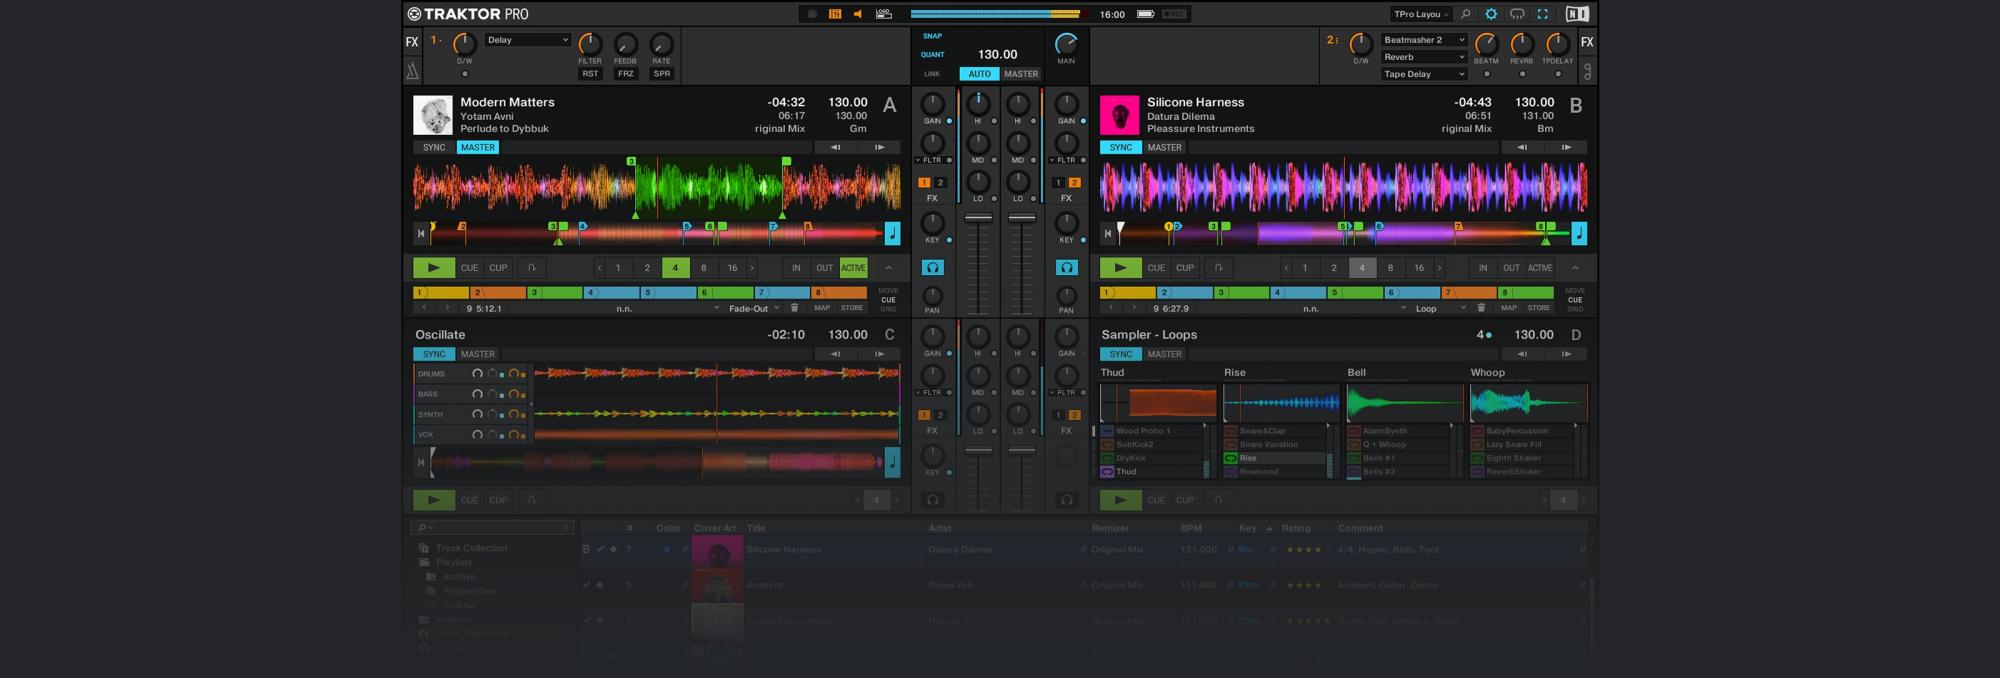
Task: Skip to start of Deck A track
Action: click(x=421, y=234)
